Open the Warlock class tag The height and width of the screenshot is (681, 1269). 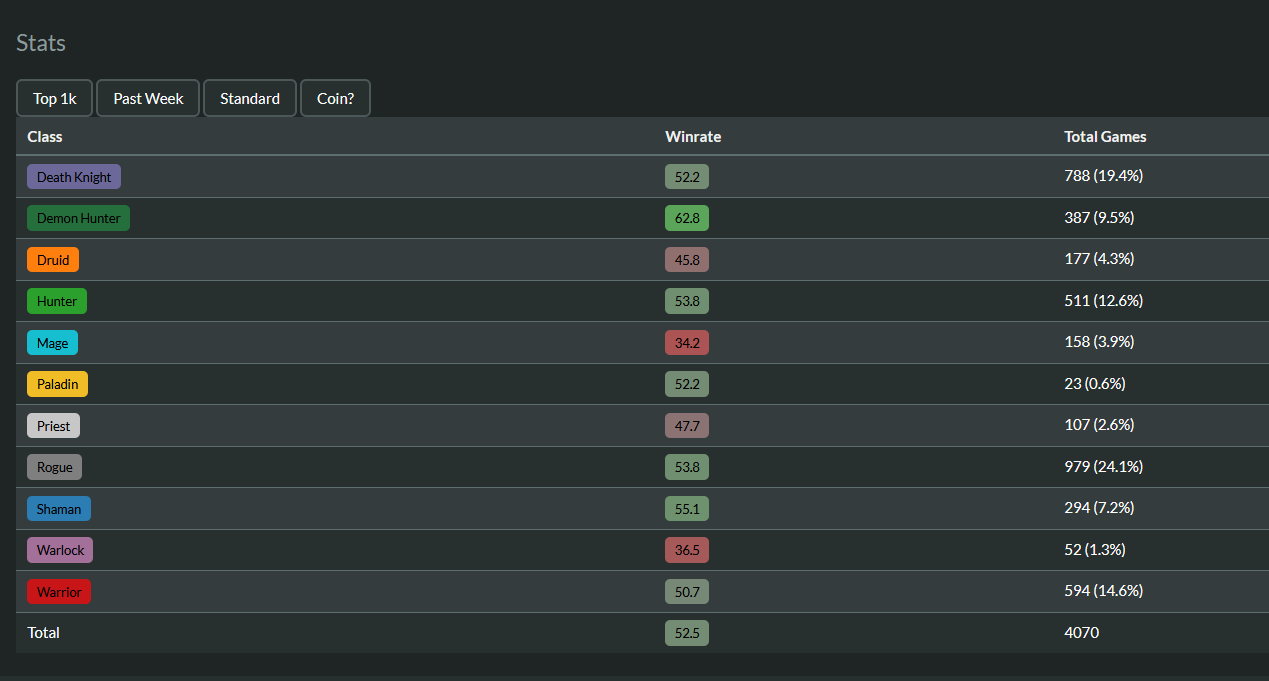(x=60, y=550)
